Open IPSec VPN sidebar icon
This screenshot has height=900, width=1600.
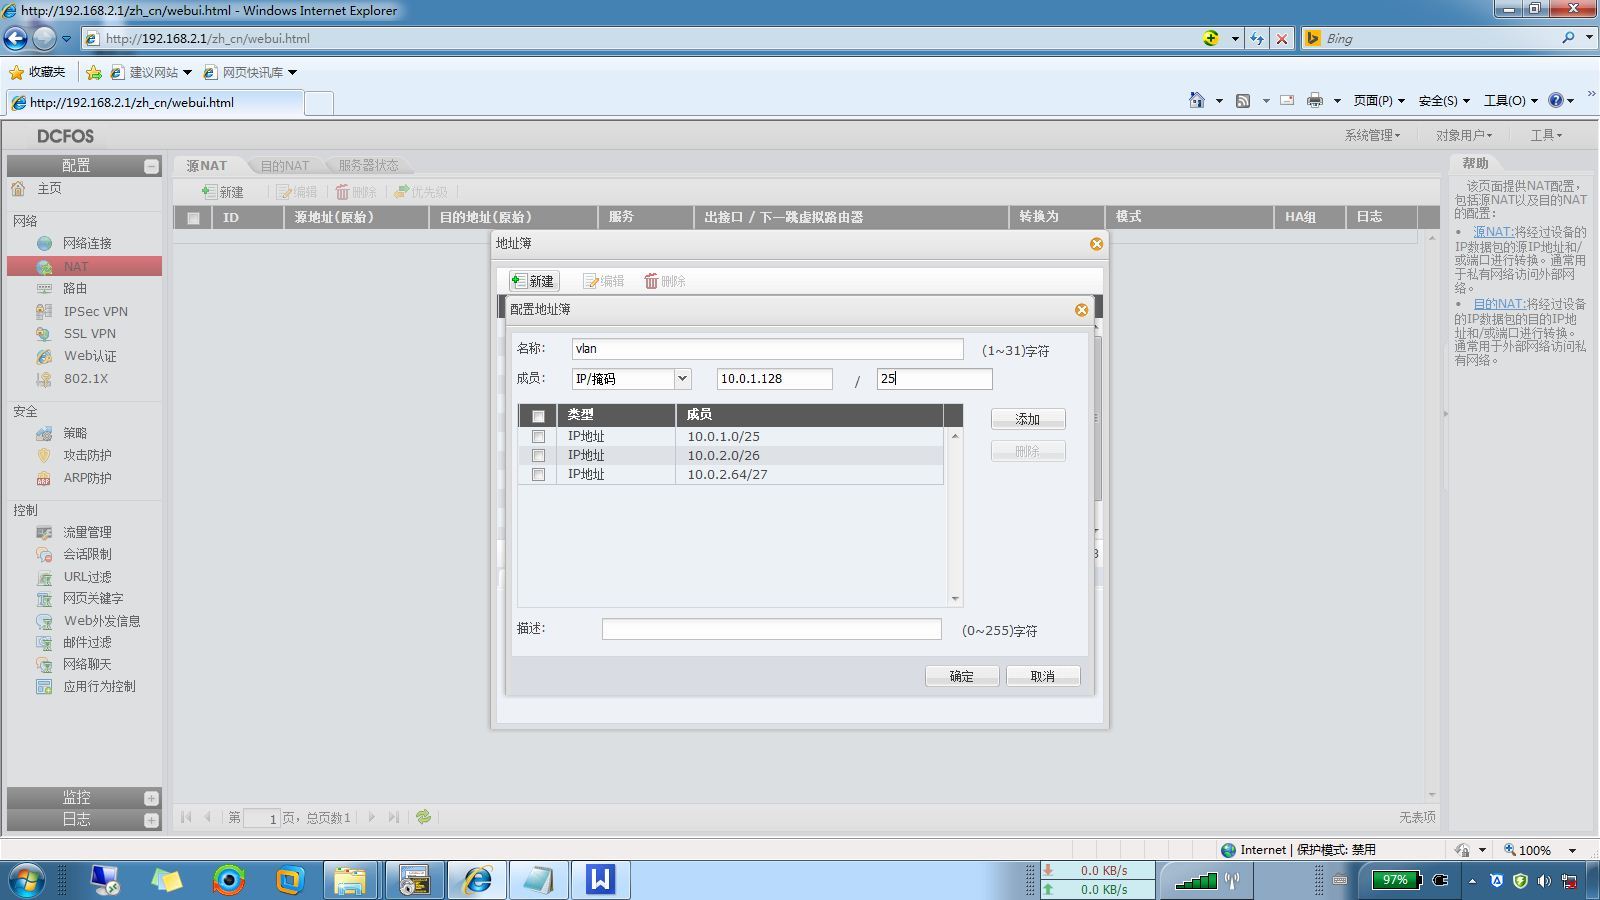pos(44,311)
